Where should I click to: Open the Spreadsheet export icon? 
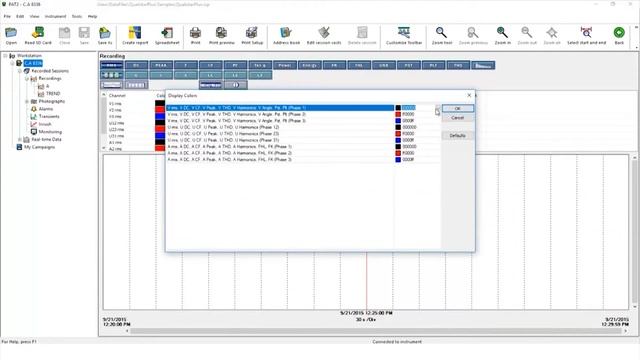(x=167, y=36)
